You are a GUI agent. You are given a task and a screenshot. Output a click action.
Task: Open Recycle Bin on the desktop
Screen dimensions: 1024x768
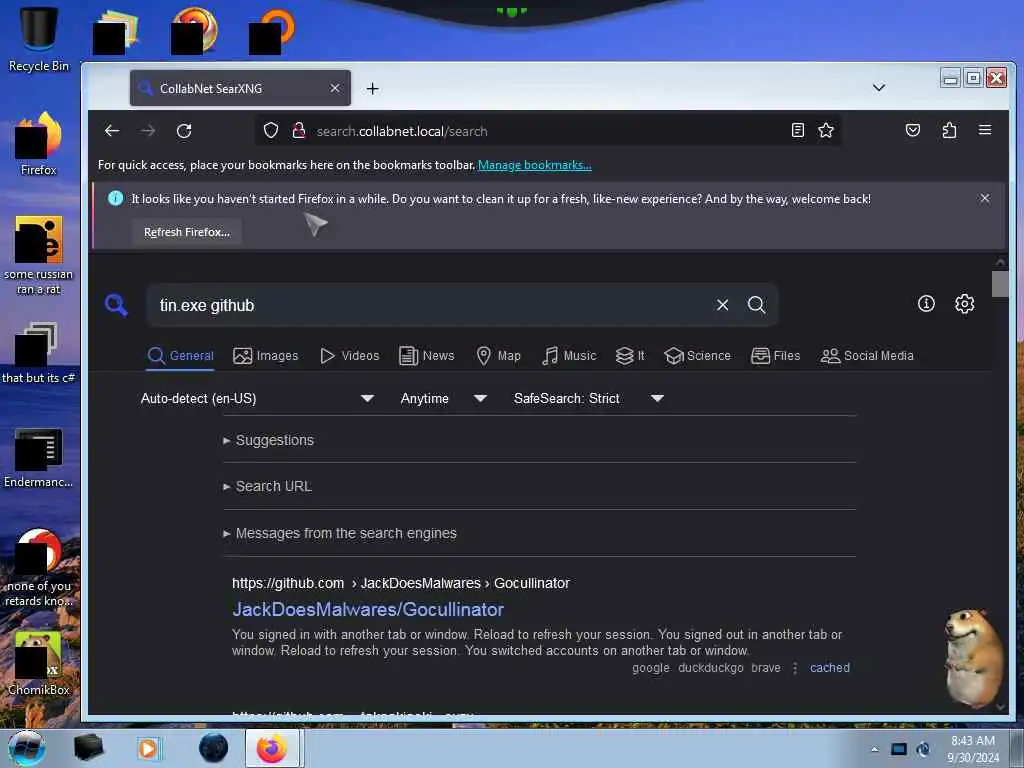39,39
